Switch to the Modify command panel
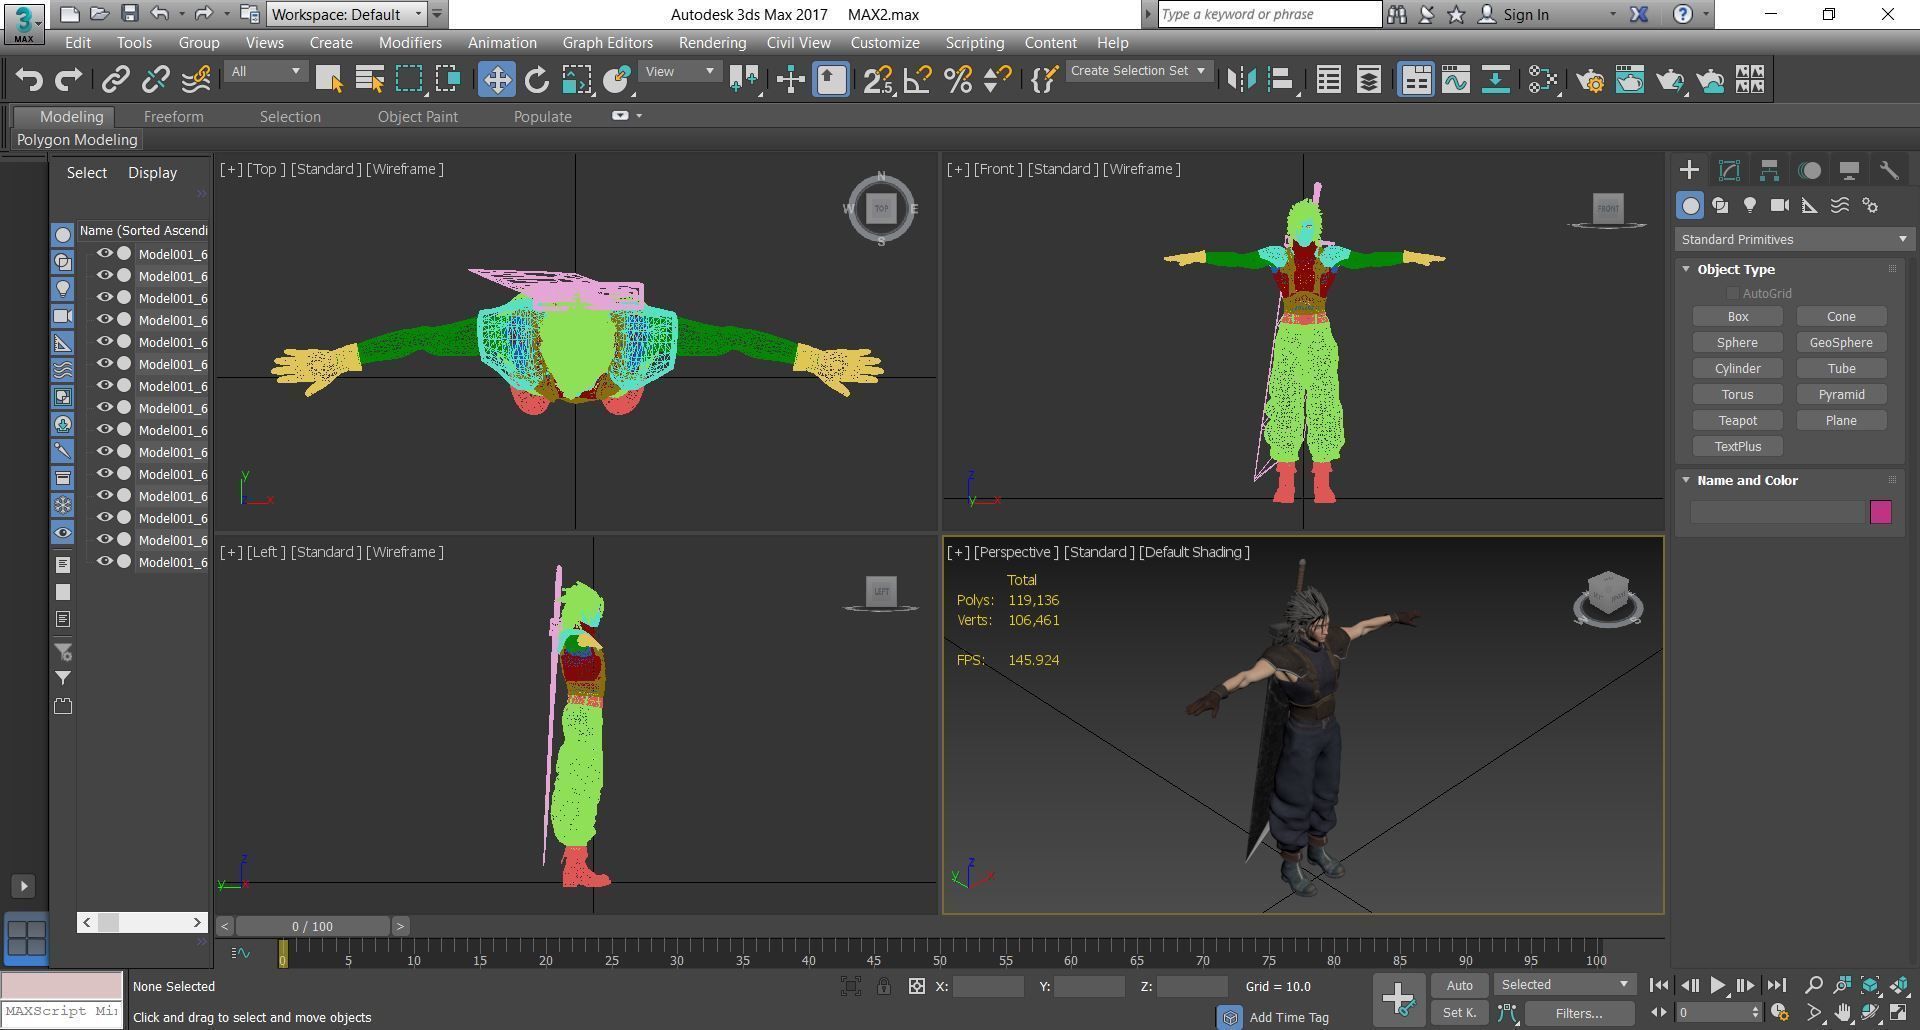Image resolution: width=1920 pixels, height=1030 pixels. point(1729,170)
